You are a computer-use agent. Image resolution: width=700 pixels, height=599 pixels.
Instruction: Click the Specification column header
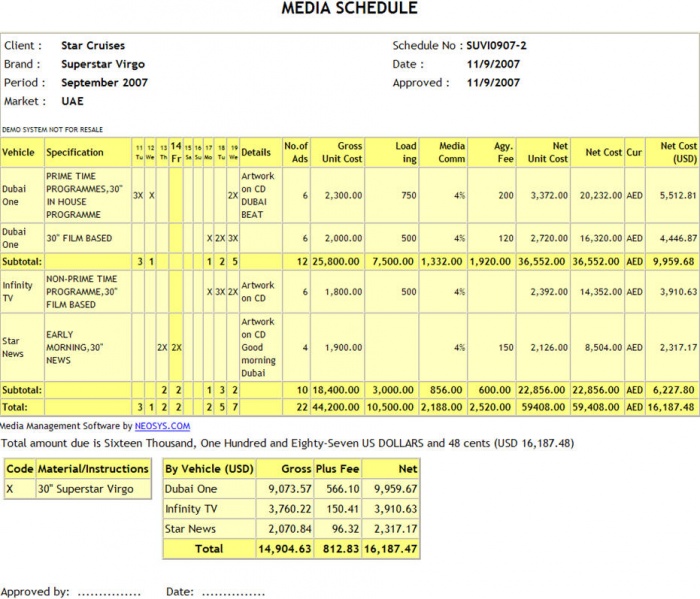(x=88, y=153)
